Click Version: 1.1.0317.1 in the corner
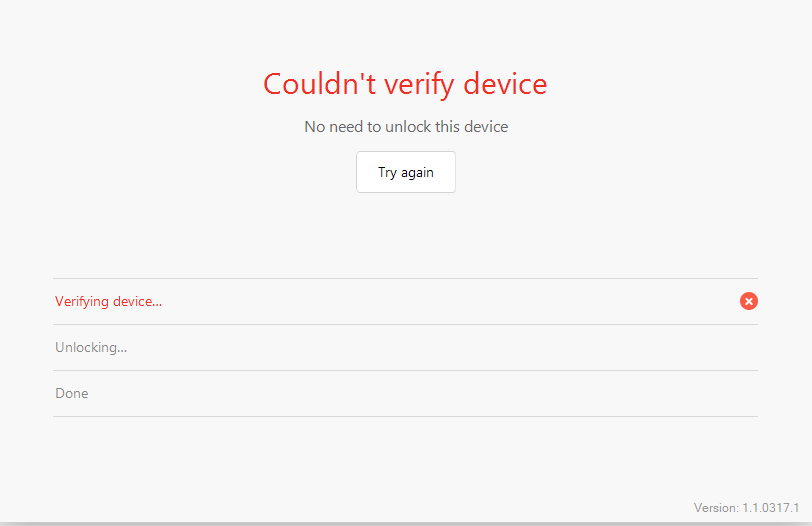812x526 pixels. click(x=746, y=508)
